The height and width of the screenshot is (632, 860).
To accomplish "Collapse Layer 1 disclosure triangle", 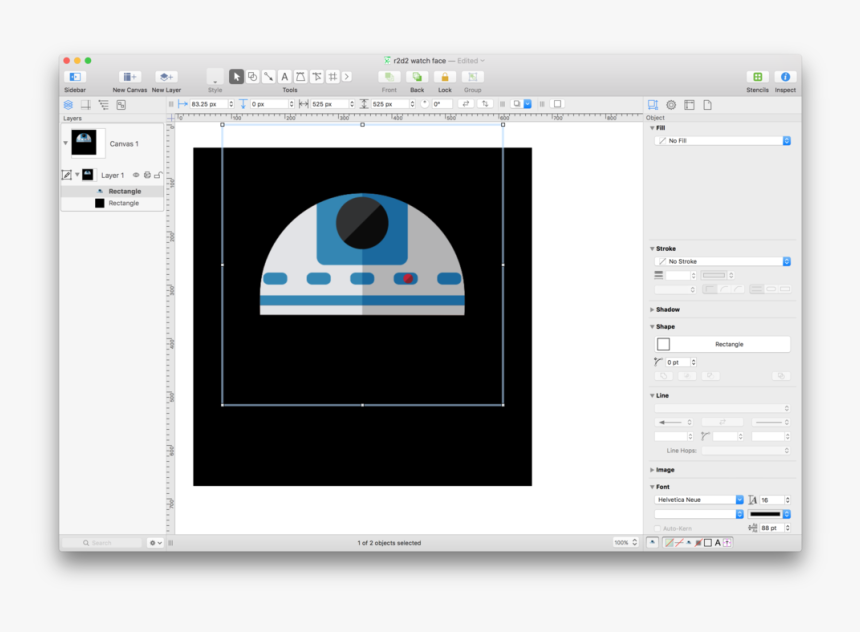I will coord(77,175).
